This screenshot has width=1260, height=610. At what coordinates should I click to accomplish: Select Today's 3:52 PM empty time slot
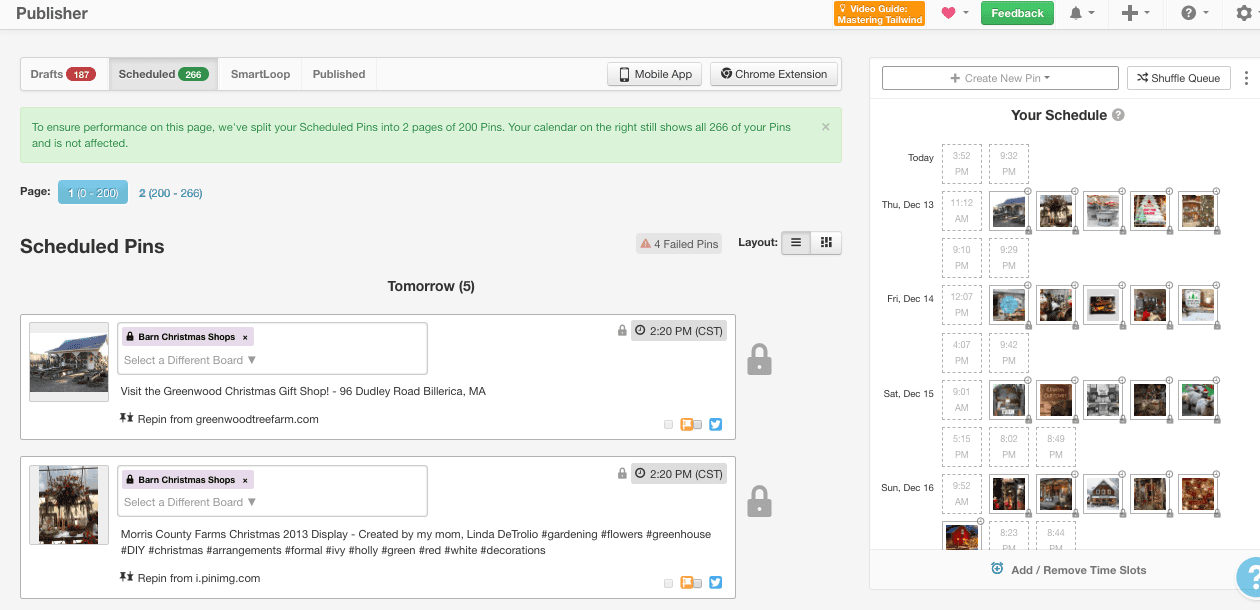click(961, 164)
